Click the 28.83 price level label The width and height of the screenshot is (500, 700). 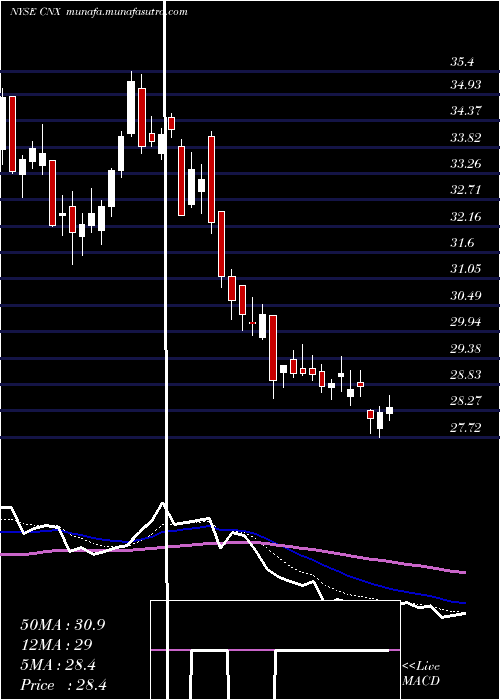tap(466, 375)
